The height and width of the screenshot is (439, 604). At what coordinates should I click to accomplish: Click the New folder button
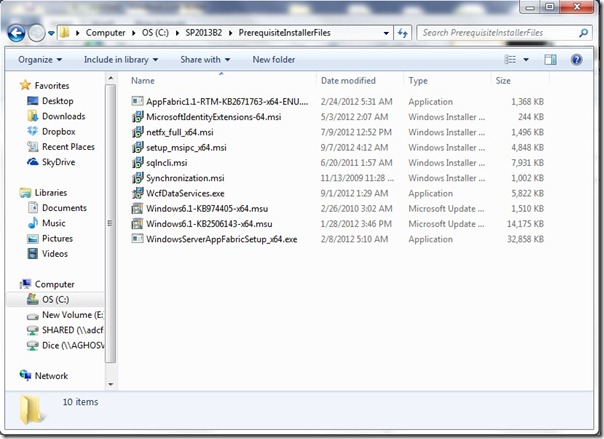[x=273, y=60]
